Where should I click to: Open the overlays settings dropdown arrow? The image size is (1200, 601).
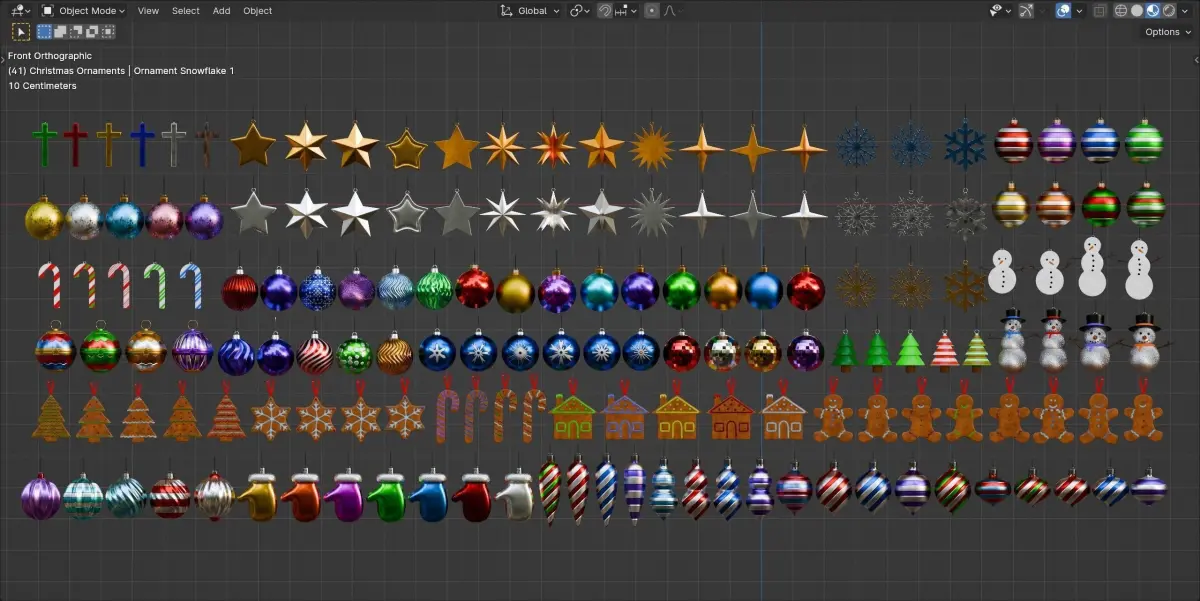[x=1079, y=11]
